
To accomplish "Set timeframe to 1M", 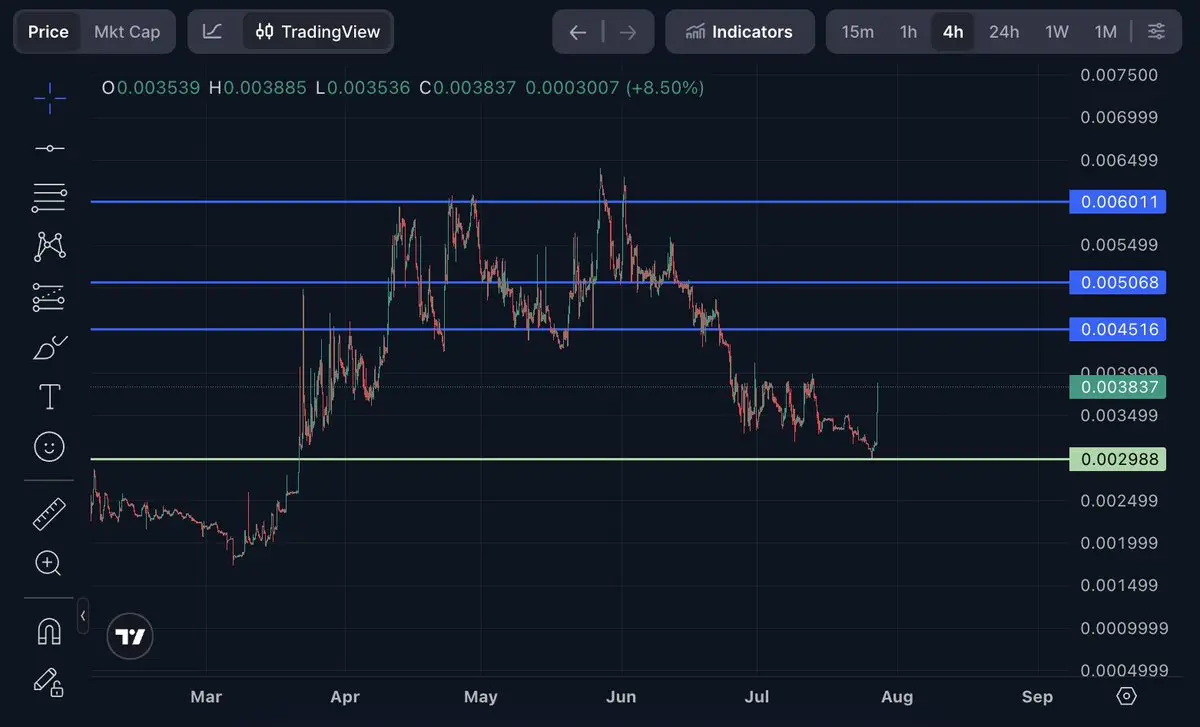I will pos(1105,32).
